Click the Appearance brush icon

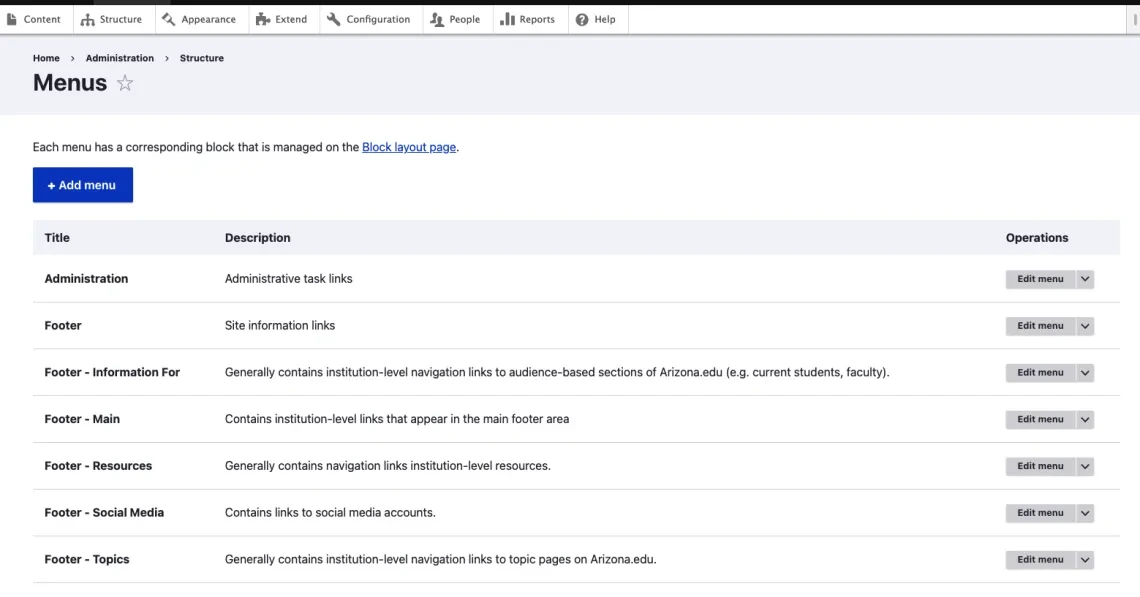coord(168,19)
